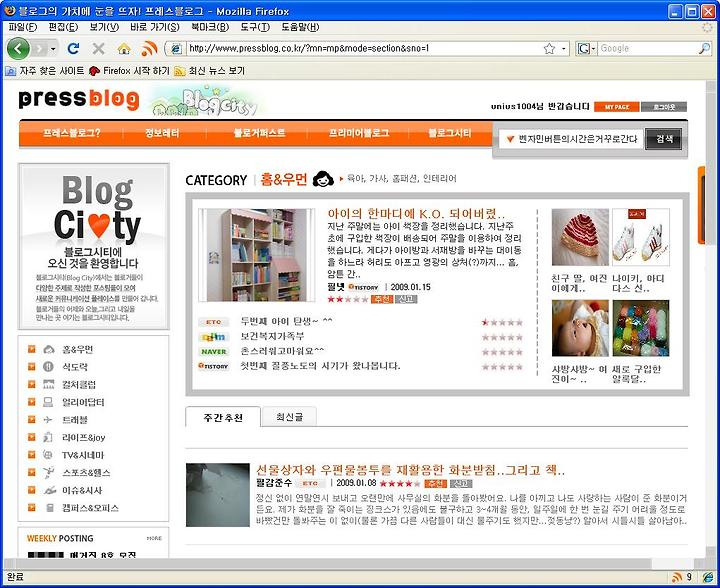Select the 라이프&joy category icon

48,437
